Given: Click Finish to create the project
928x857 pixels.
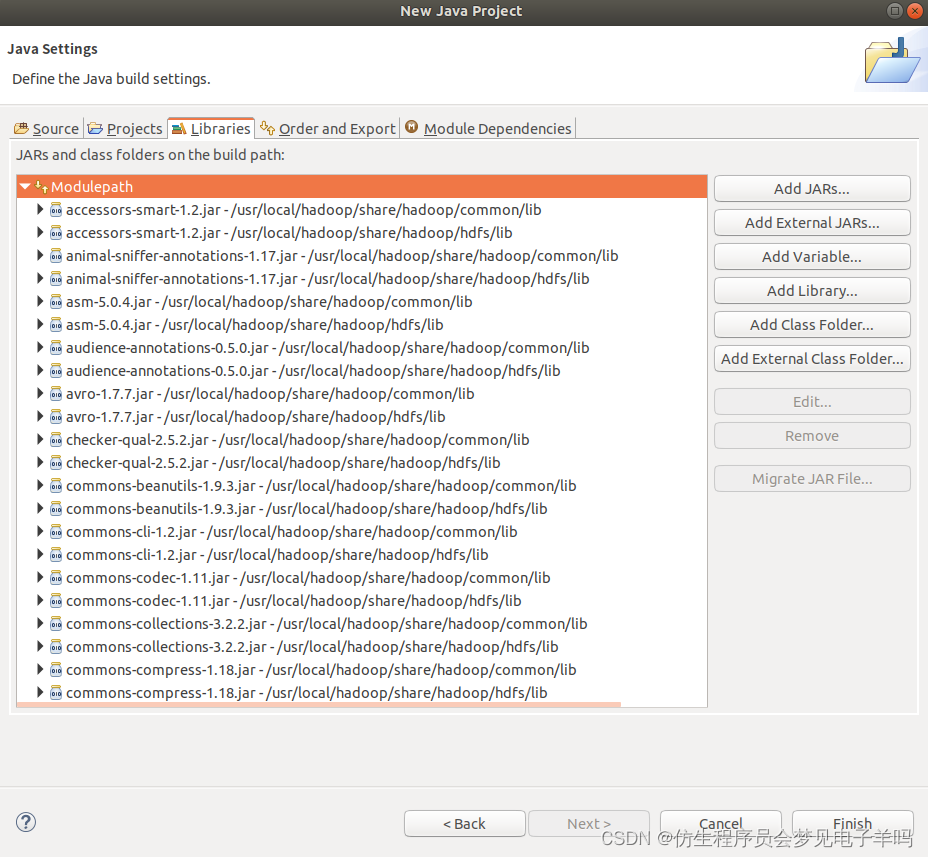Looking at the screenshot, I should pyautogui.click(x=852, y=823).
